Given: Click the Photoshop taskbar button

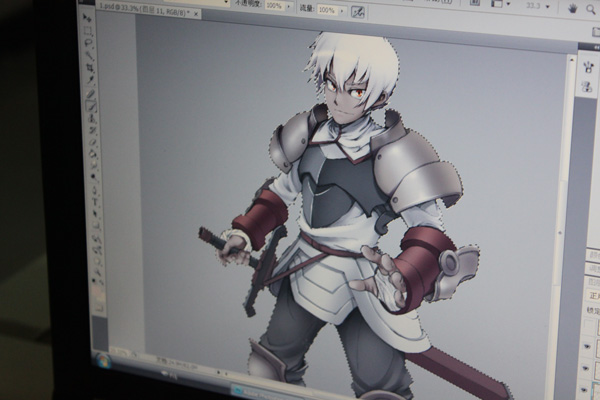Looking at the screenshot, I should [x=268, y=391].
